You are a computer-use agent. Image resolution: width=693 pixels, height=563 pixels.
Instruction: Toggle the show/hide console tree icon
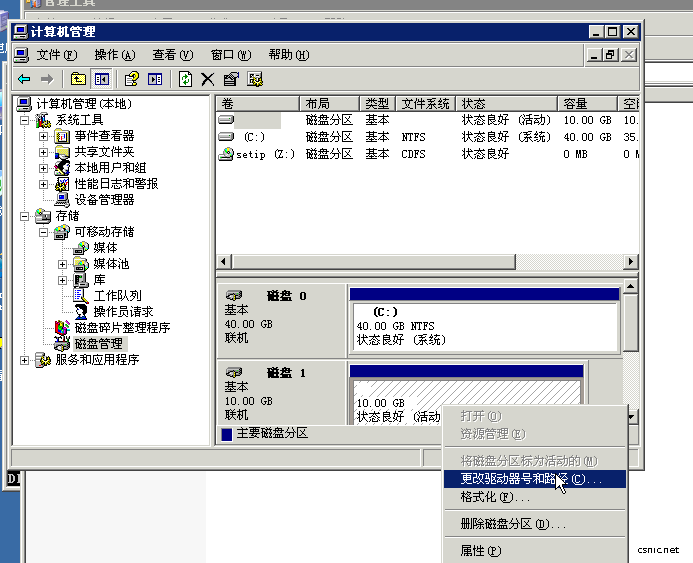[x=101, y=79]
